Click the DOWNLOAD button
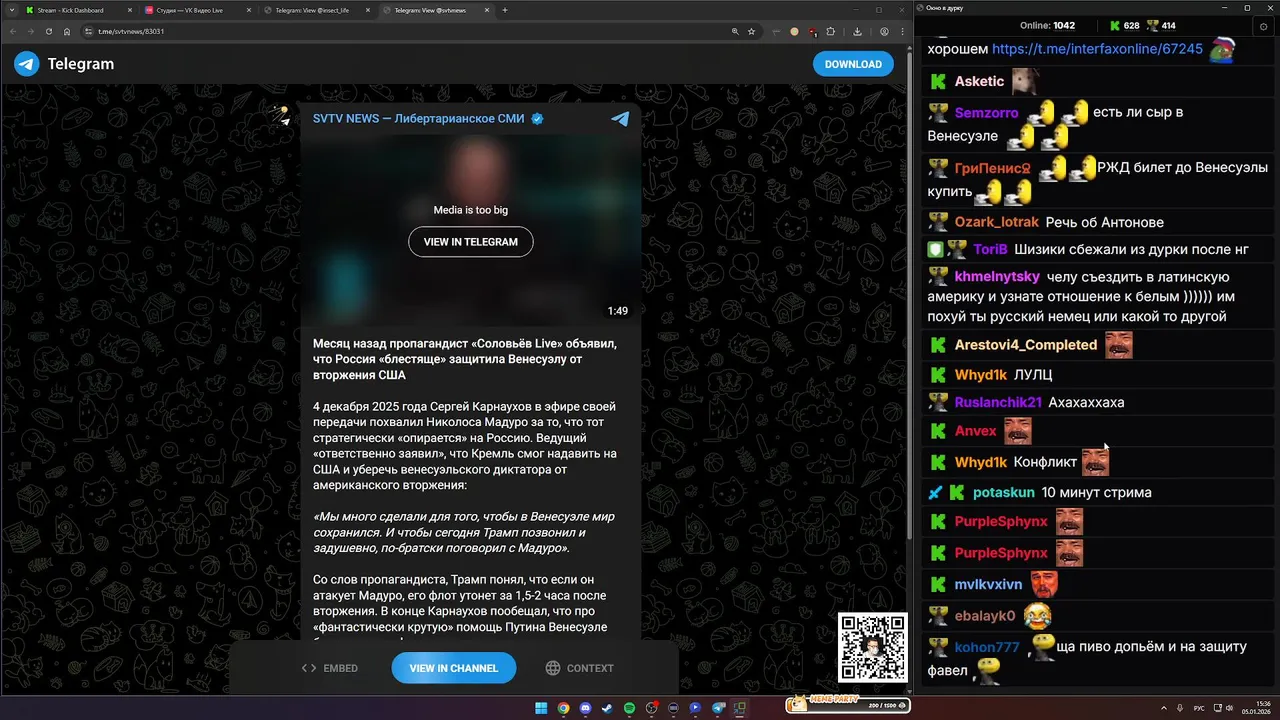1280x720 pixels. pos(853,64)
